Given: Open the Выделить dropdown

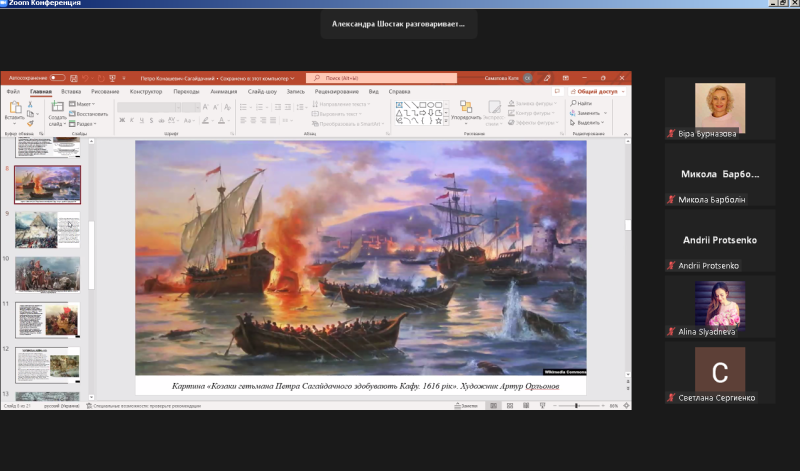Looking at the screenshot, I should pyautogui.click(x=587, y=123).
